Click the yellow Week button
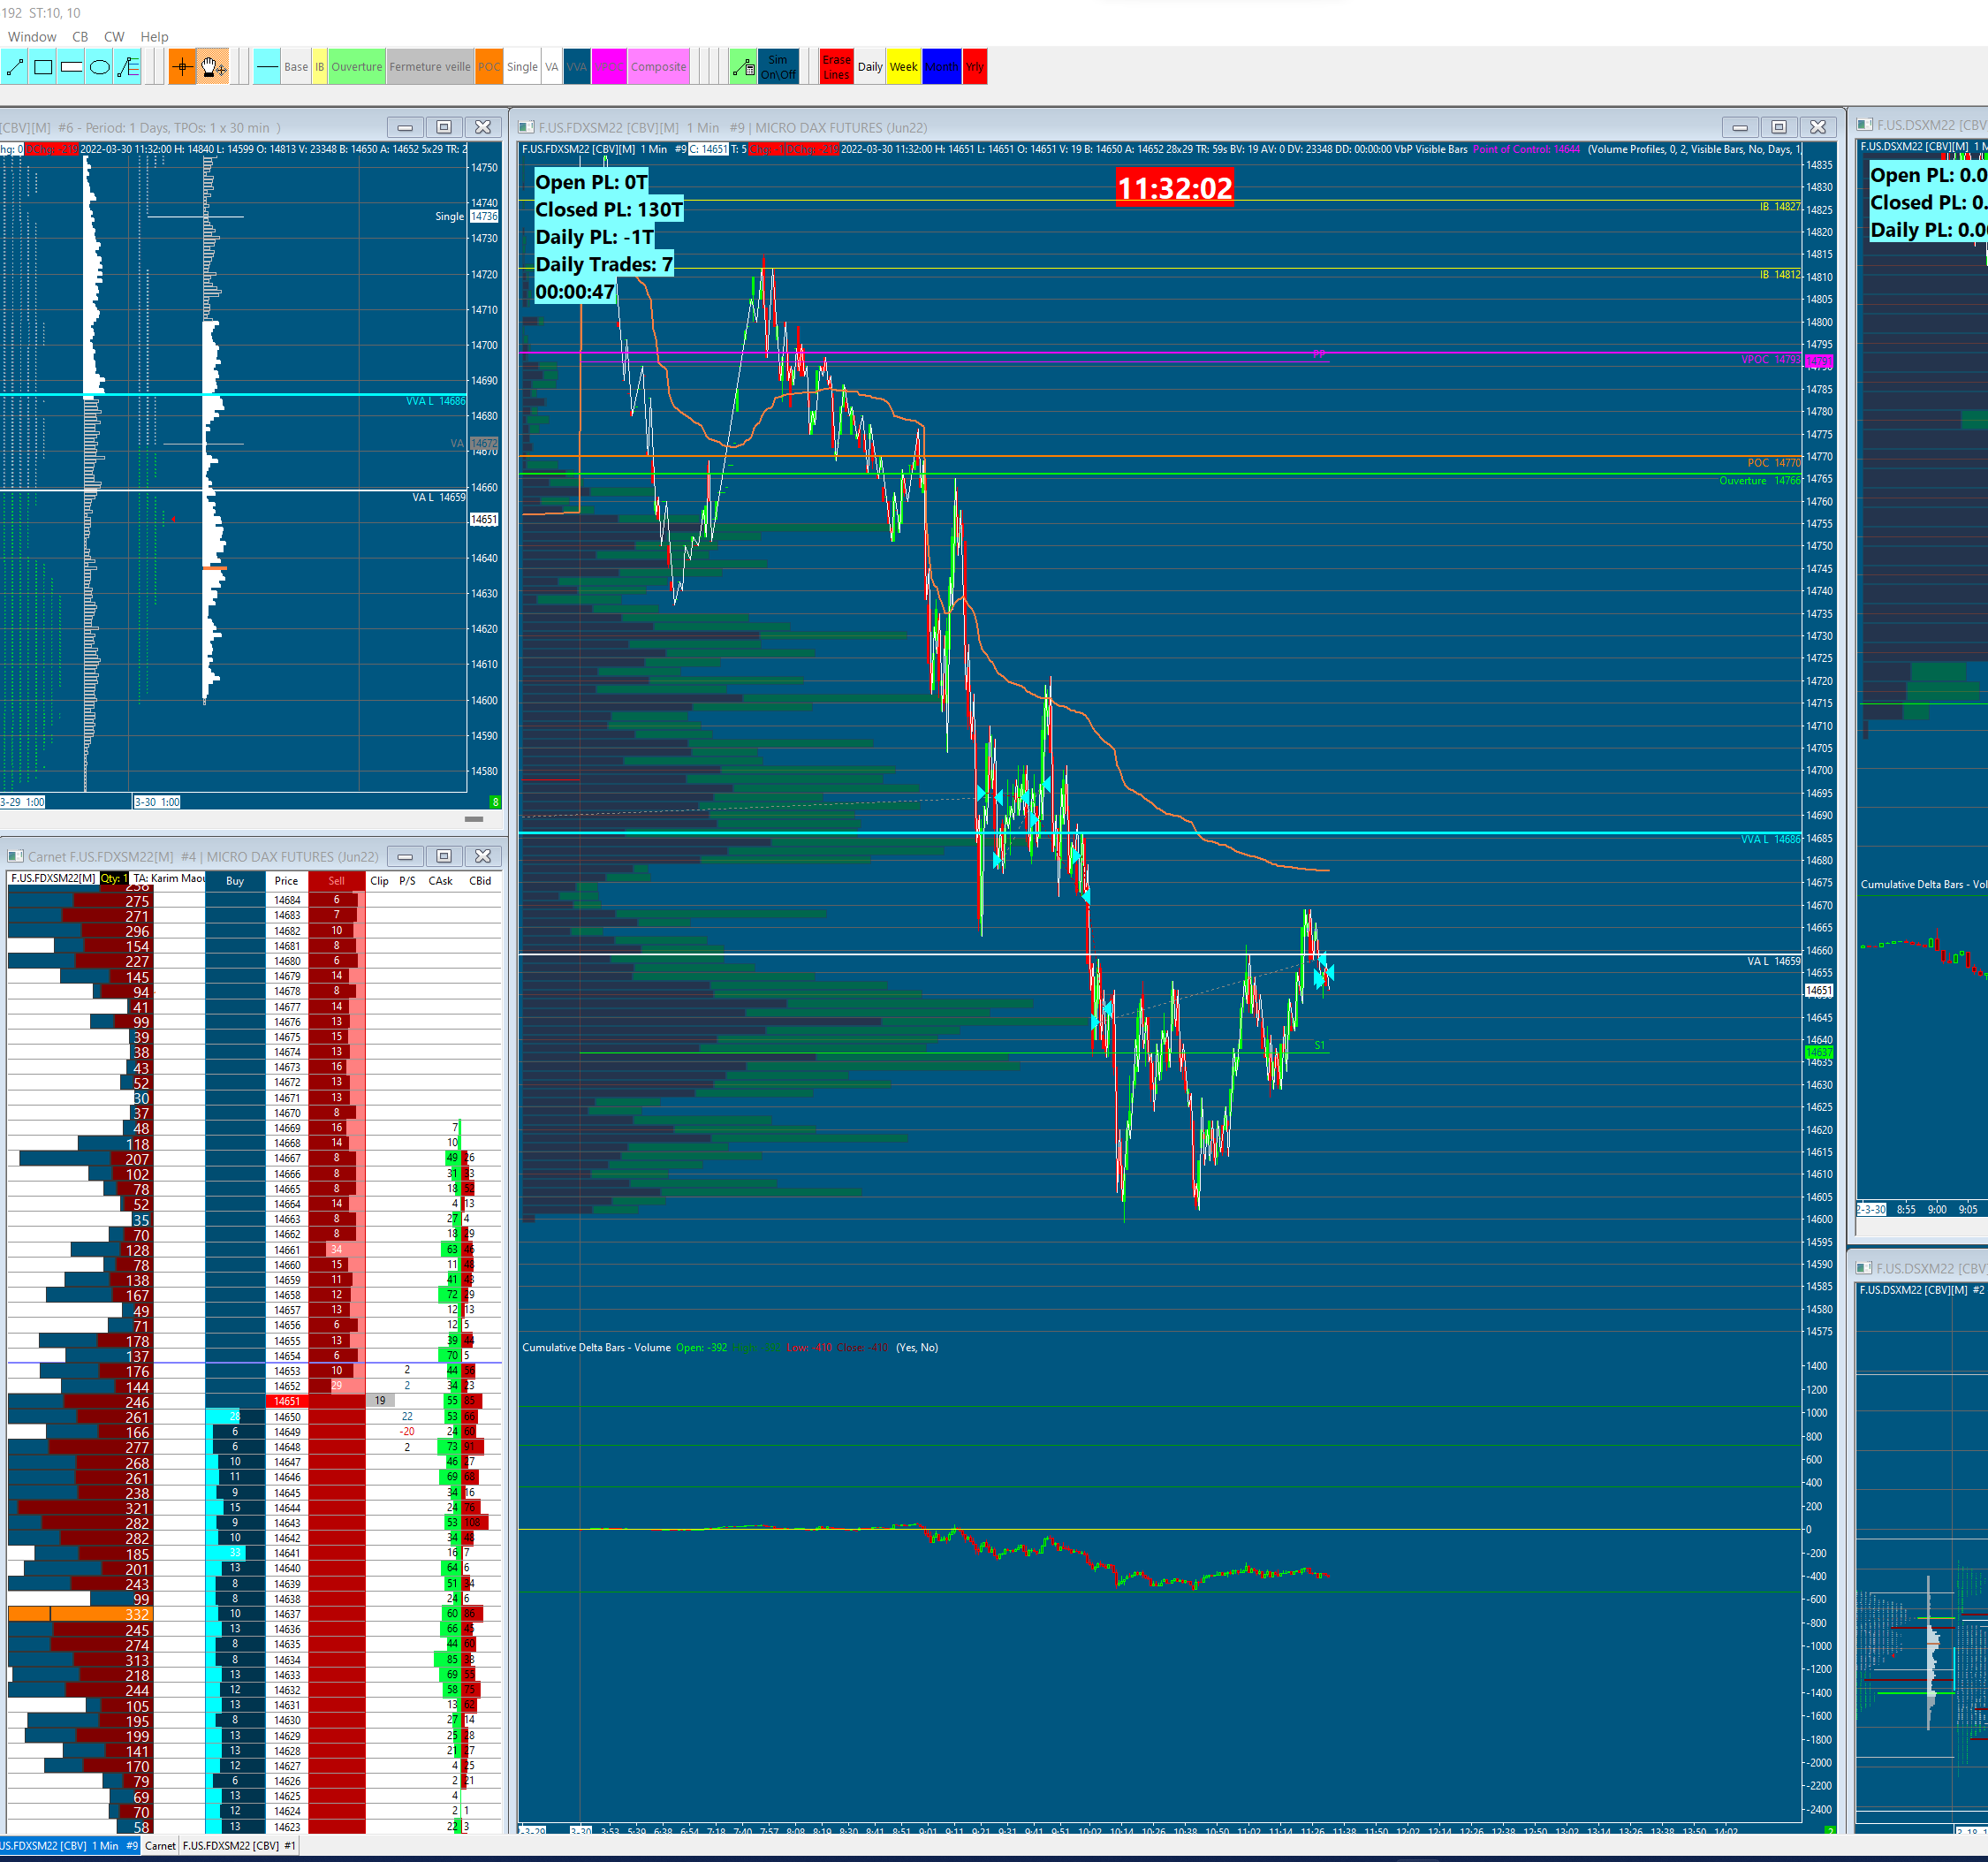1988x1862 pixels. pos(903,67)
